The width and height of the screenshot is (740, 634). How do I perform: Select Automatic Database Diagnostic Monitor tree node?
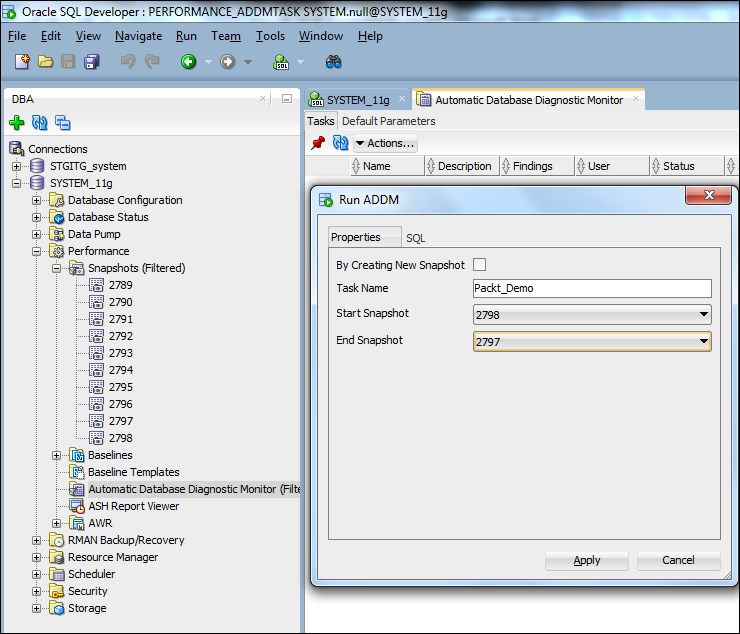[194, 489]
